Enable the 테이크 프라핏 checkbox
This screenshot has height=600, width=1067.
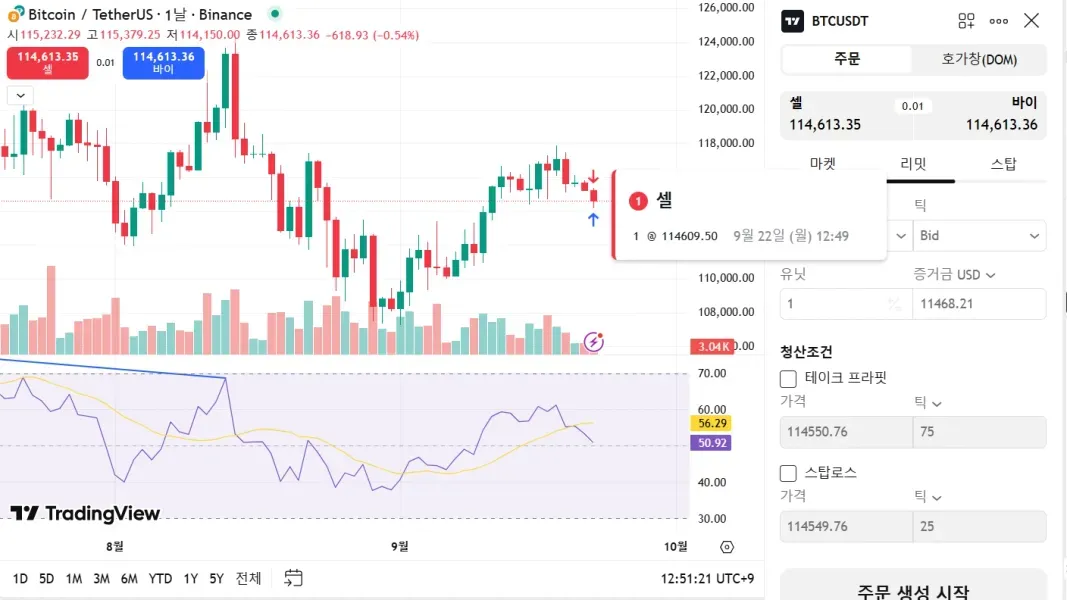pos(788,378)
